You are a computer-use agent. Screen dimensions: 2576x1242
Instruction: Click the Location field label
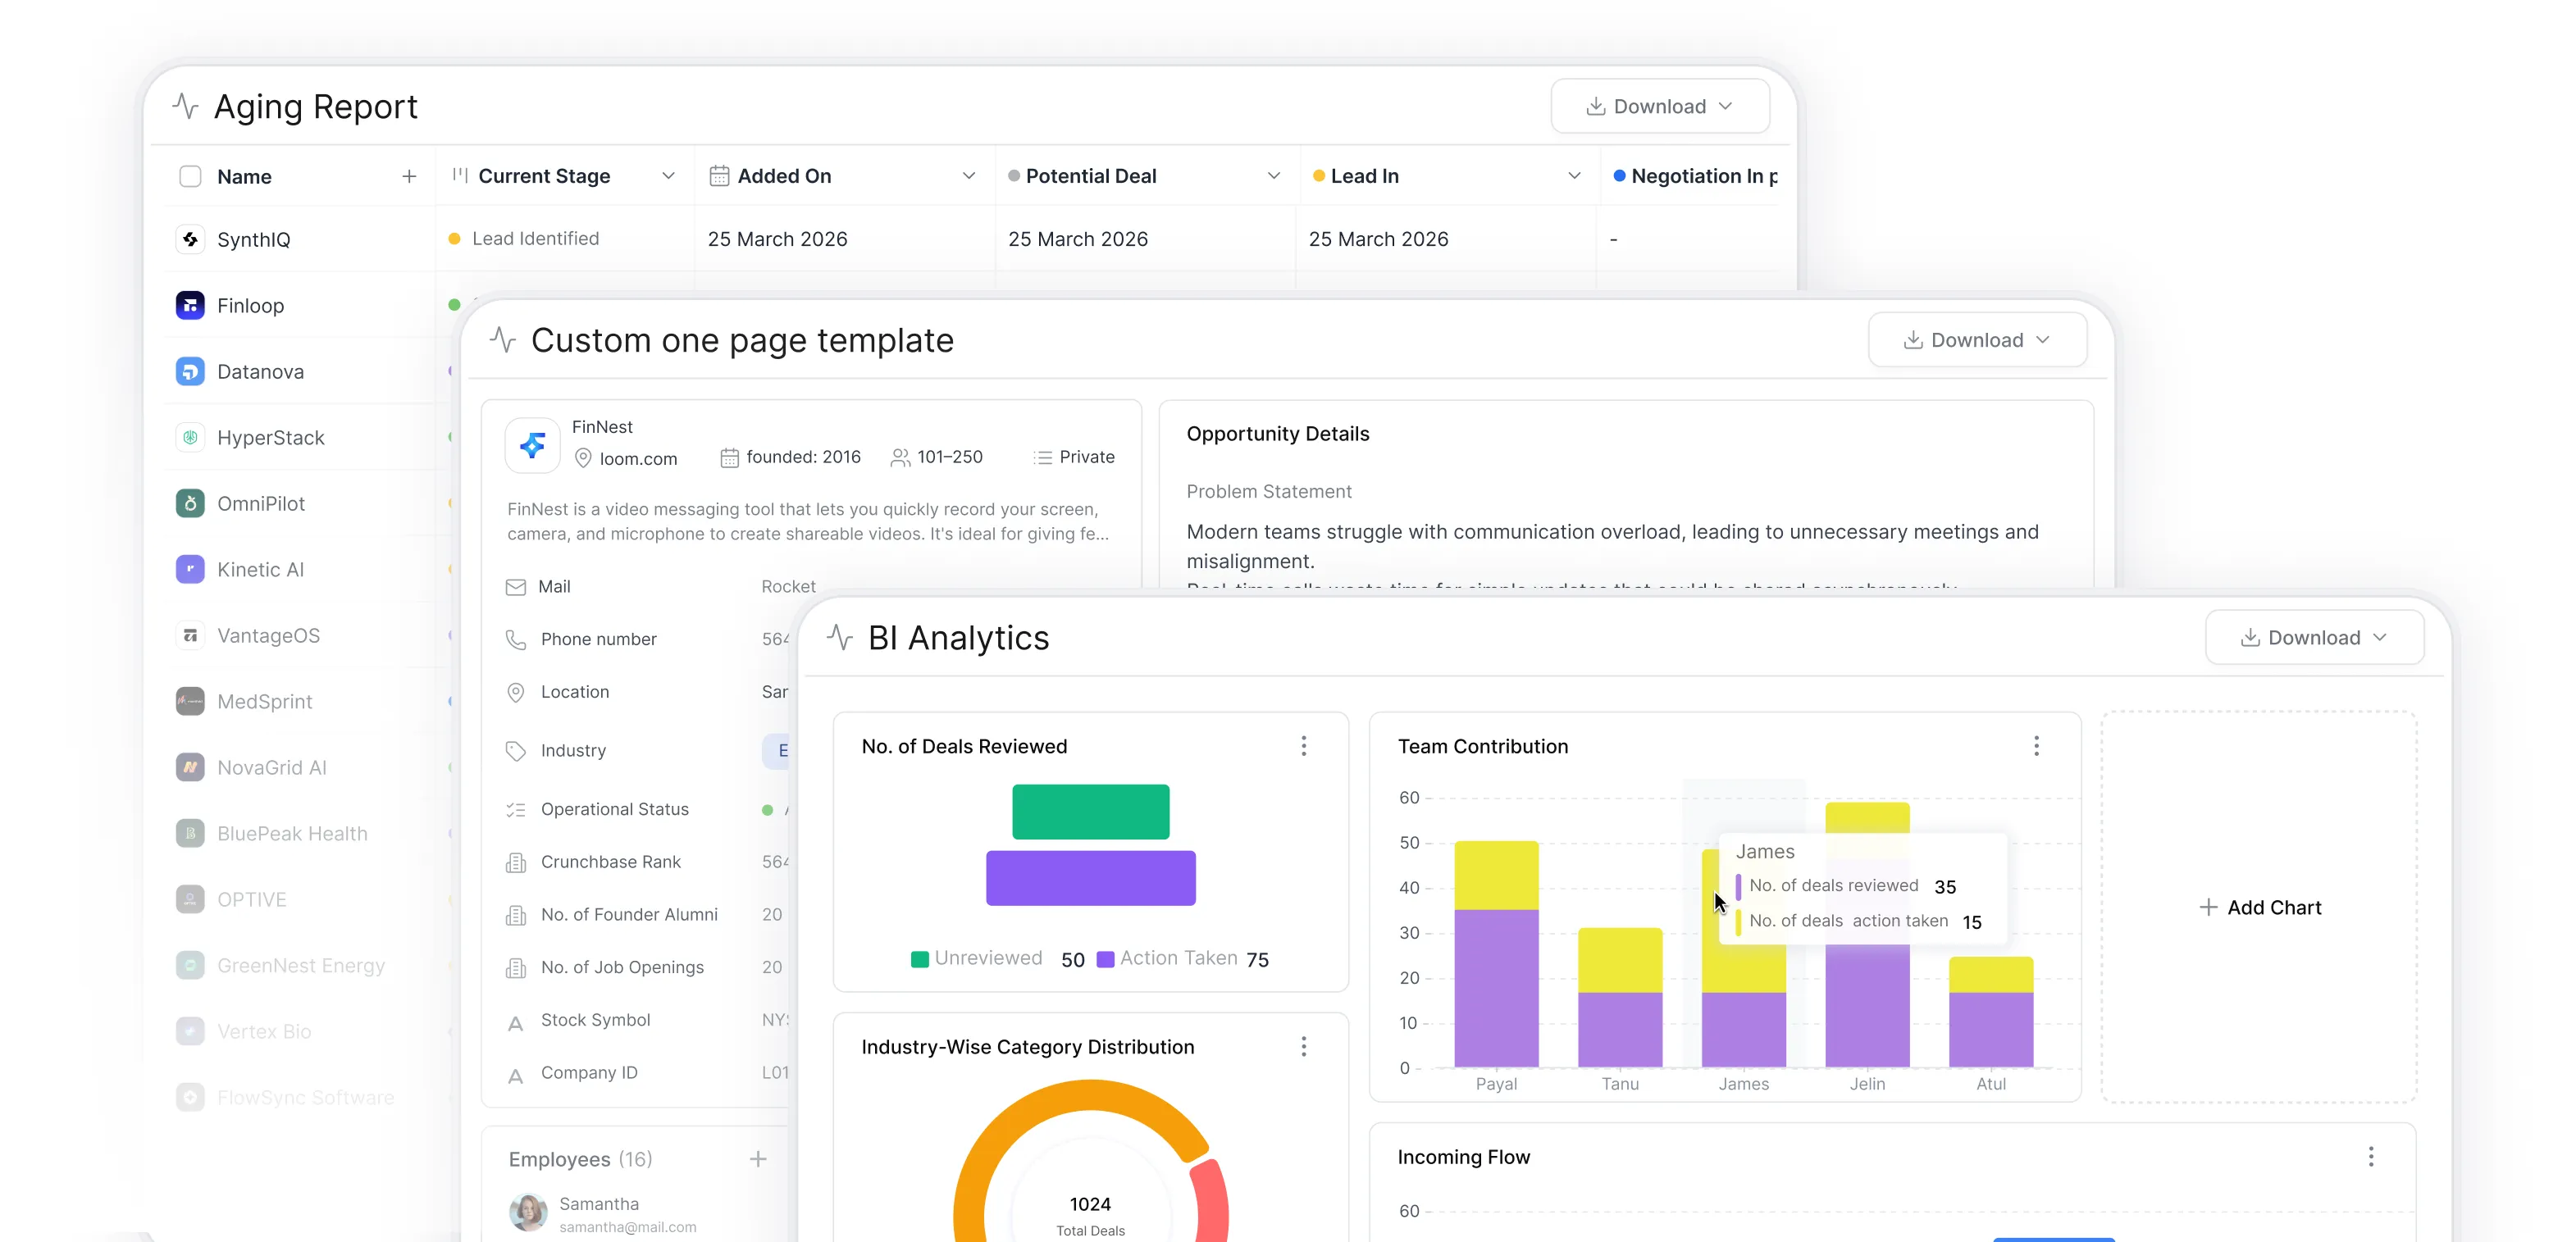point(575,692)
